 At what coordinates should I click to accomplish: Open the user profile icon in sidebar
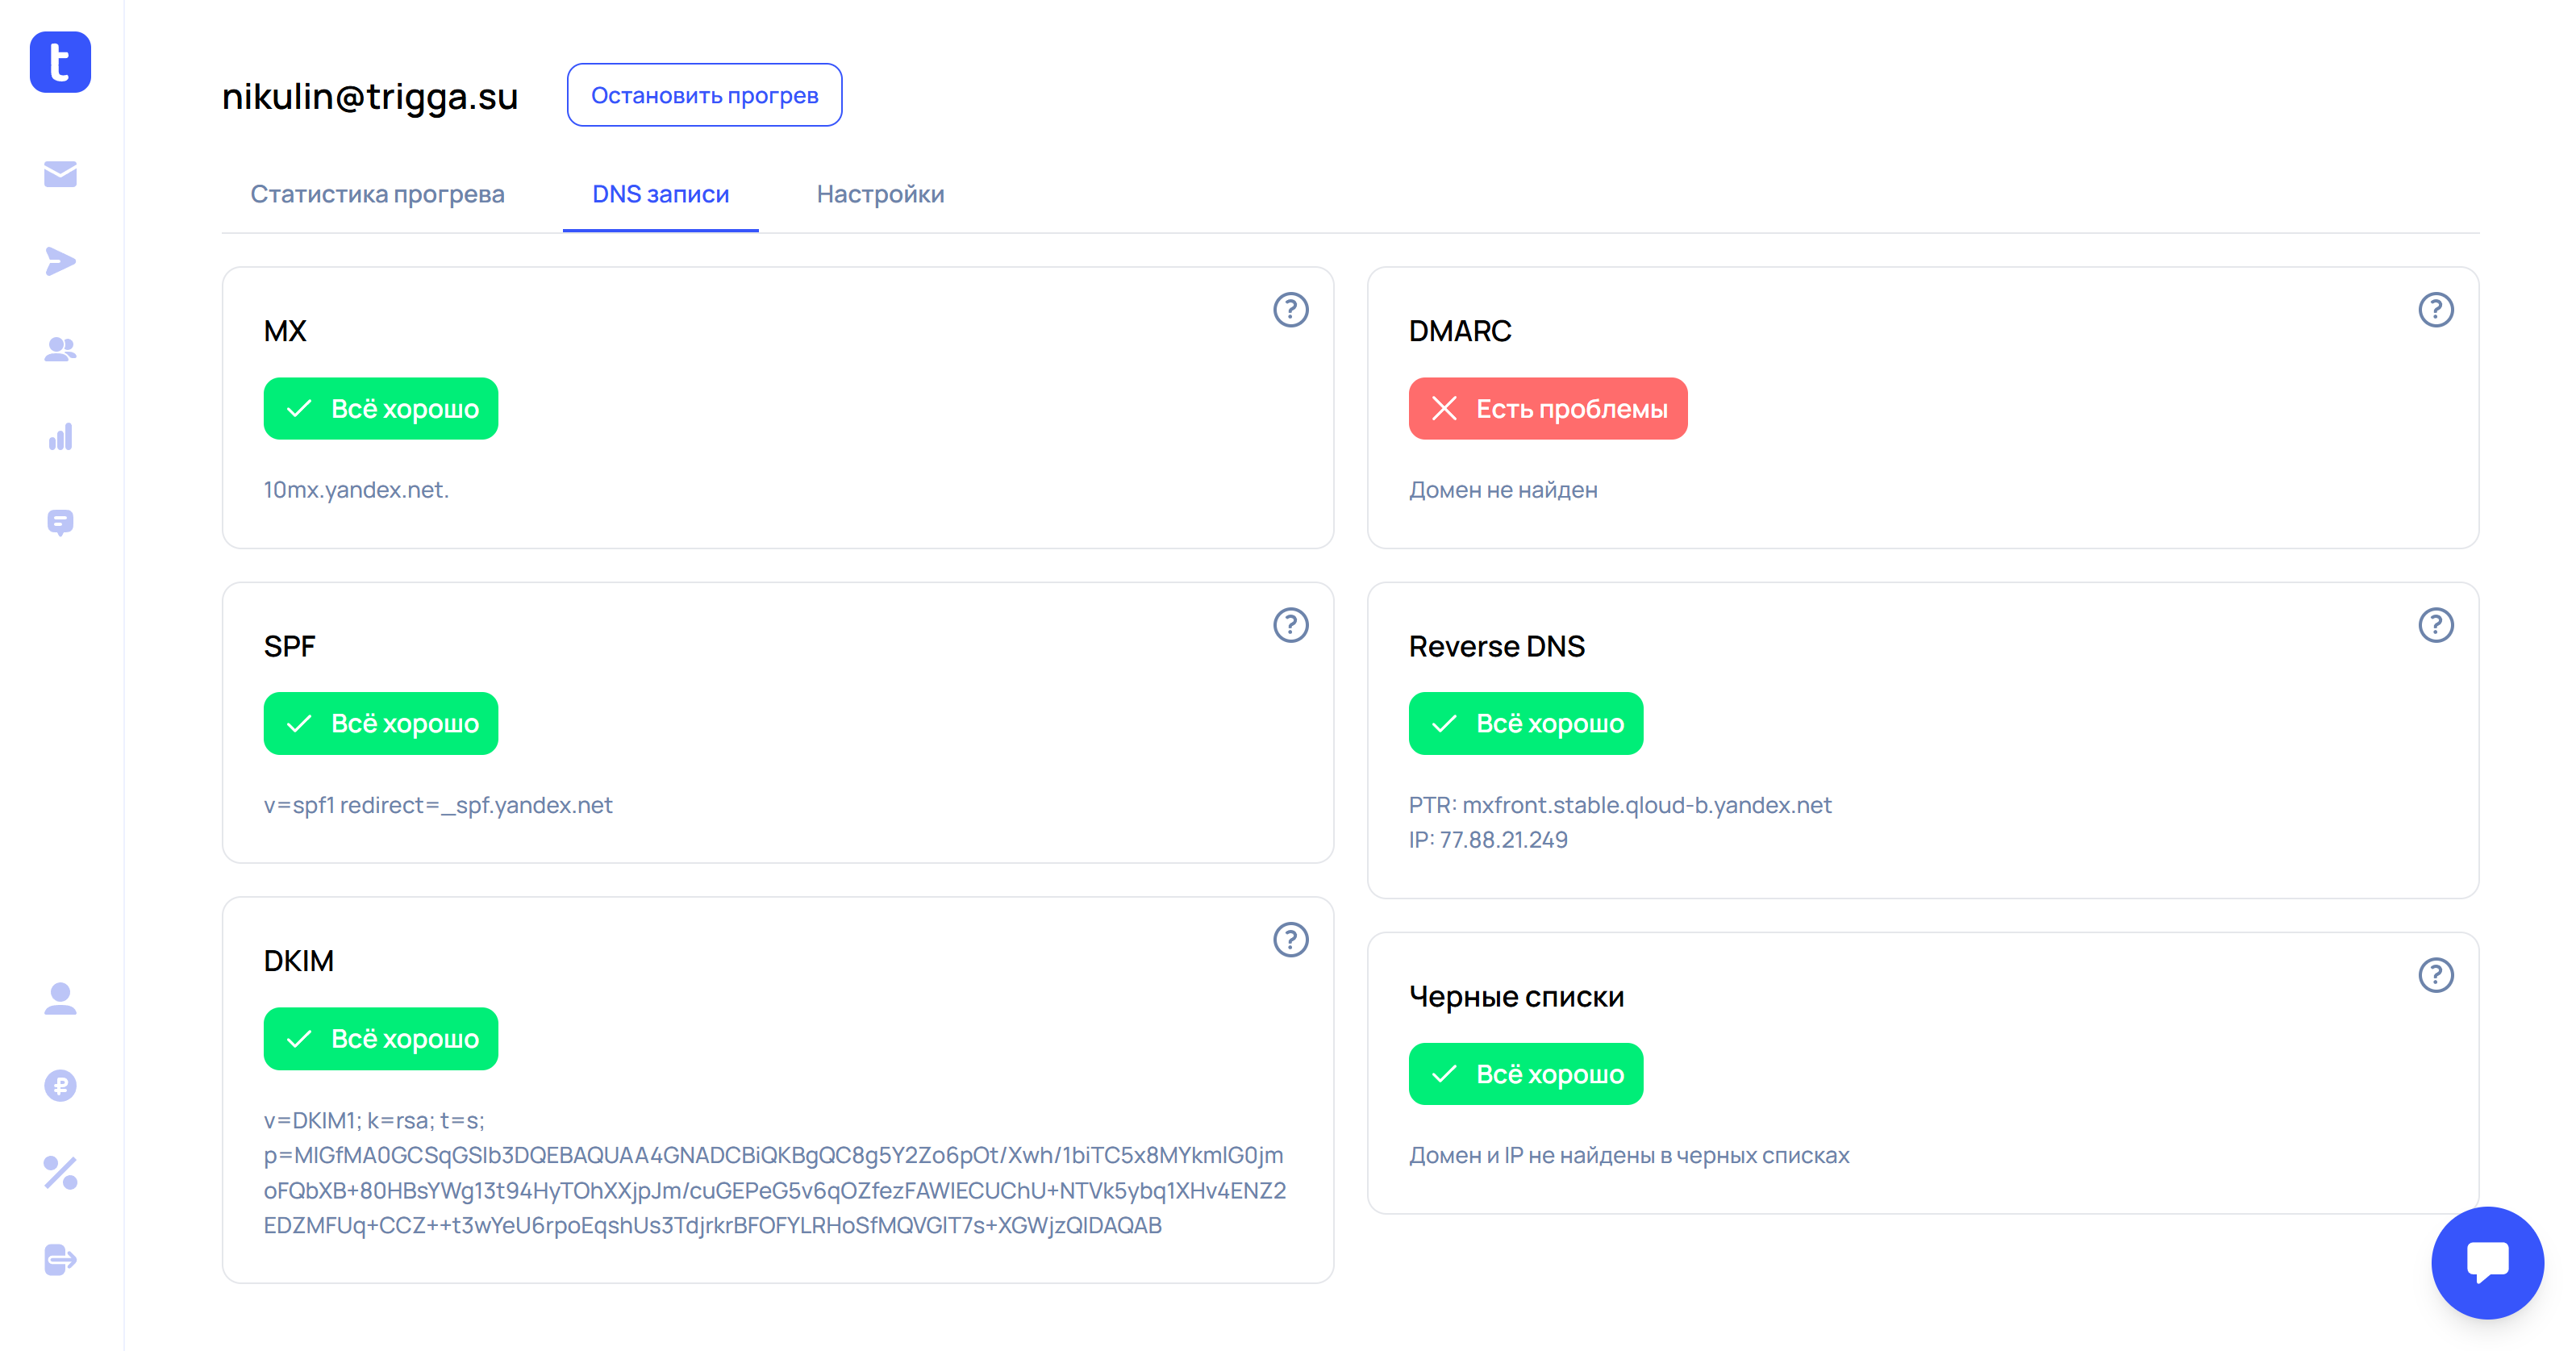(60, 998)
